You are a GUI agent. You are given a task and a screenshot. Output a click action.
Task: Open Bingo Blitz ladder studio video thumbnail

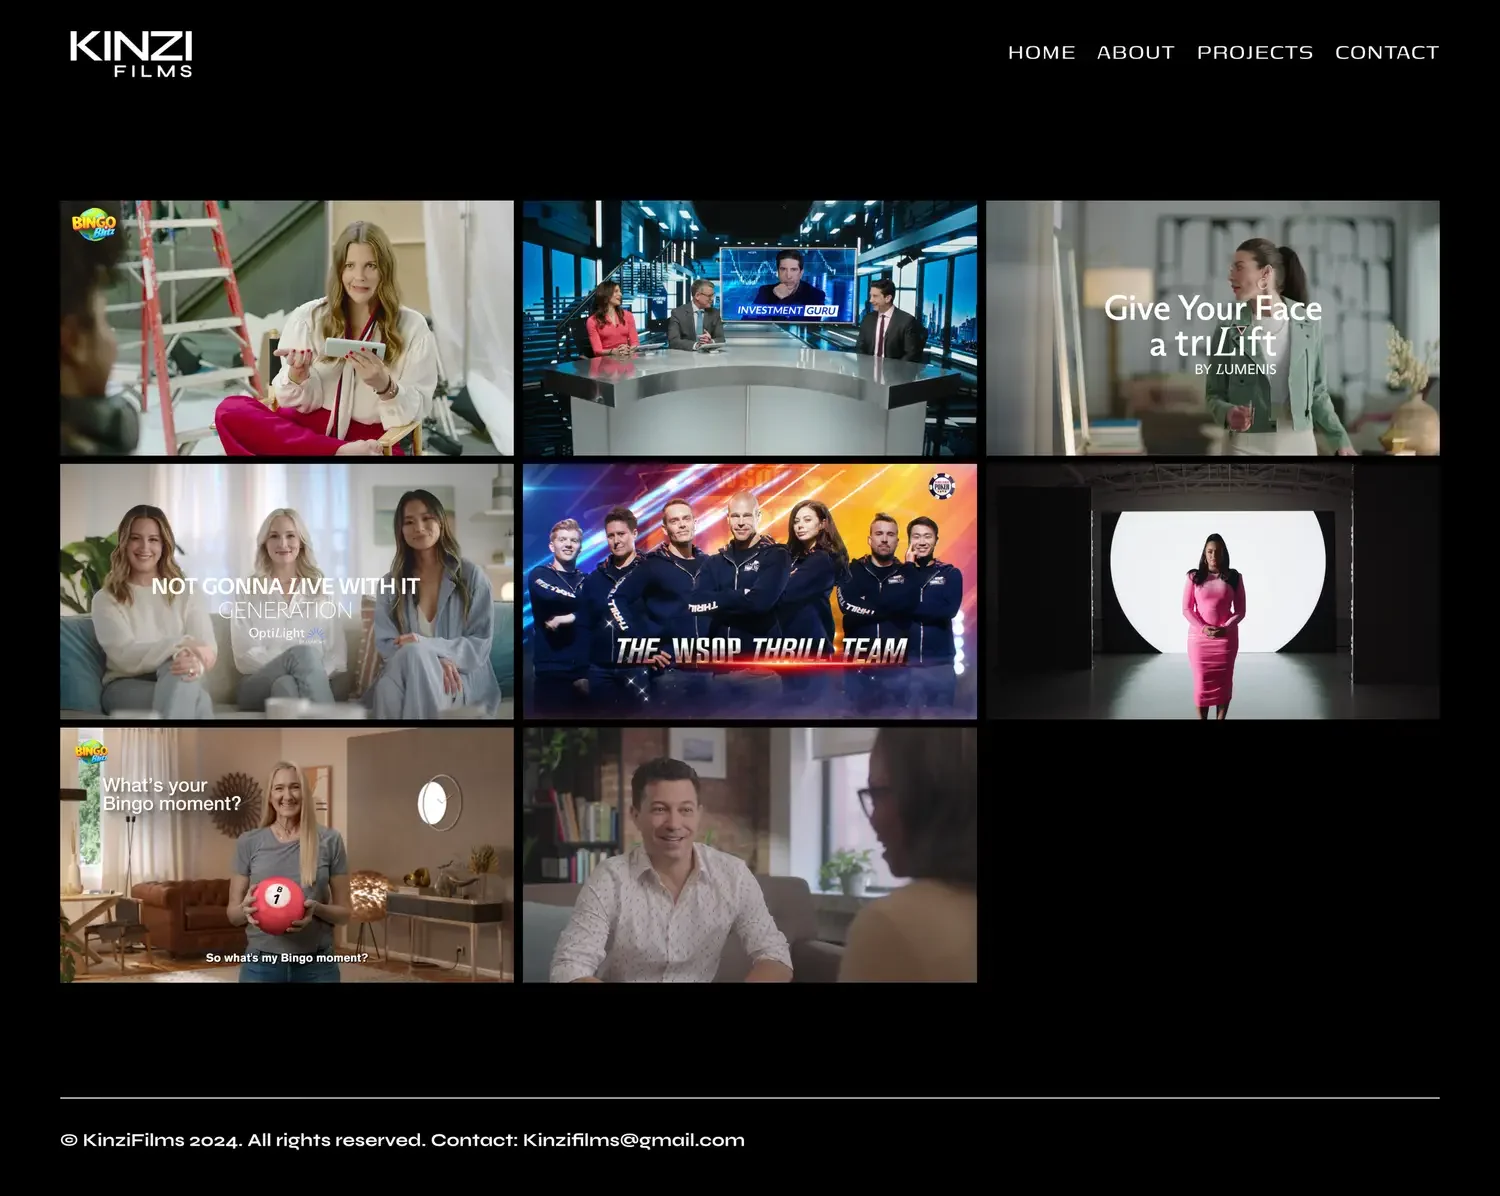click(x=287, y=328)
